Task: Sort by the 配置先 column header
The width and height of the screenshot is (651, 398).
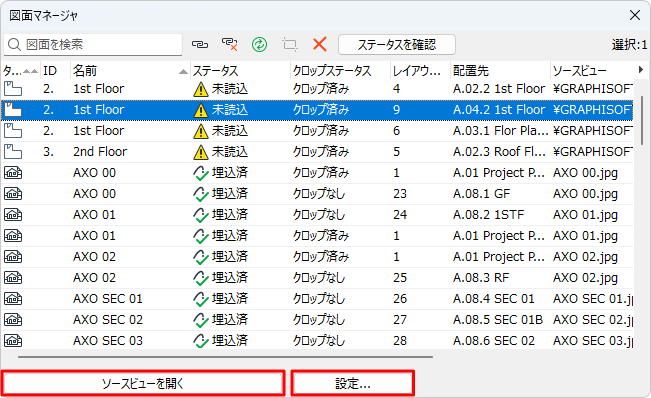Action: point(500,71)
